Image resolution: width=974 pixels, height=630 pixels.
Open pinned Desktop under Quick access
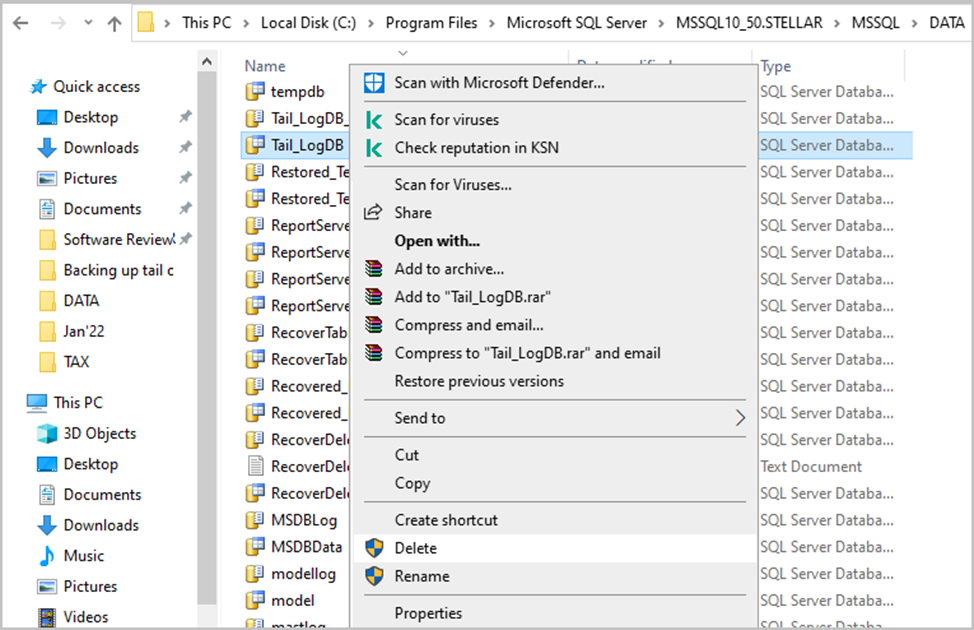(91, 117)
